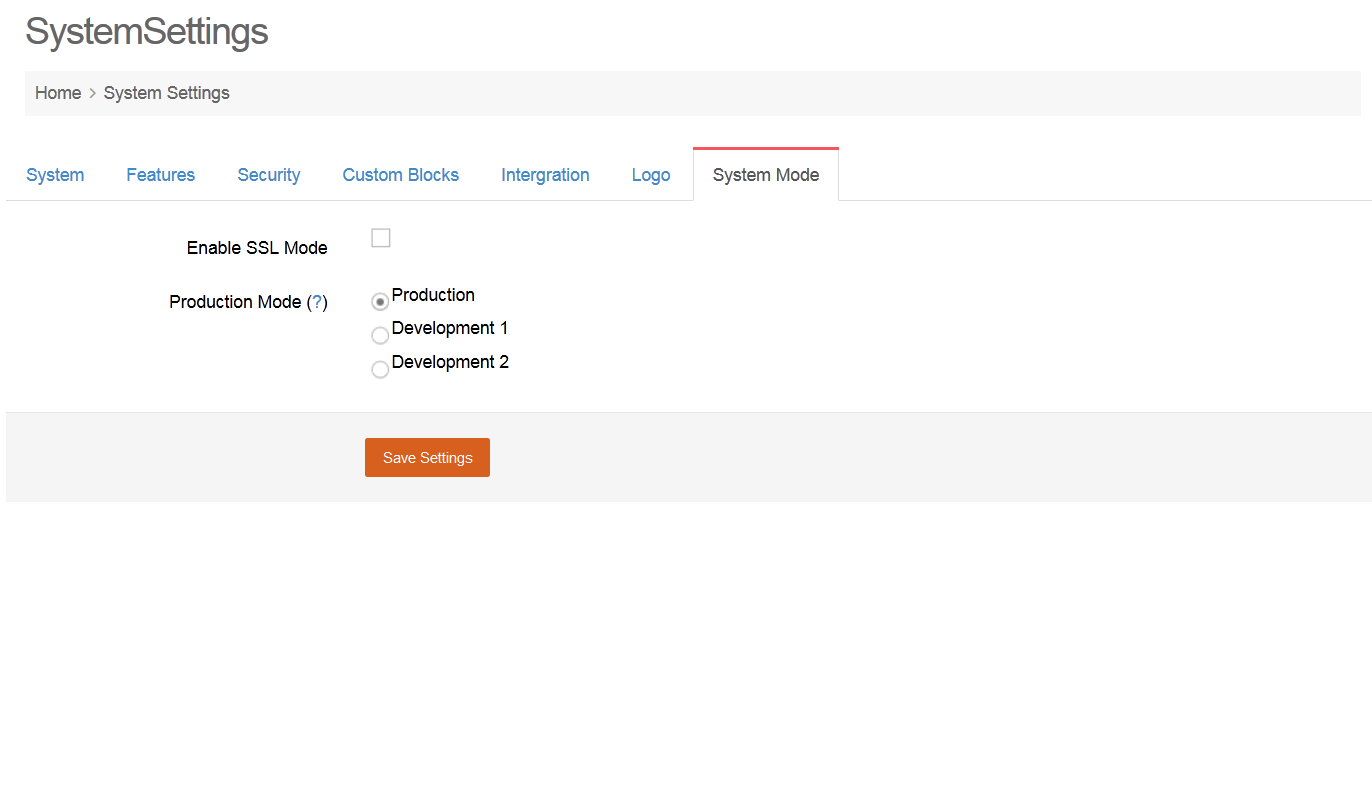Click the SystemSettings page heading
This screenshot has height=795, width=1372.
[146, 32]
